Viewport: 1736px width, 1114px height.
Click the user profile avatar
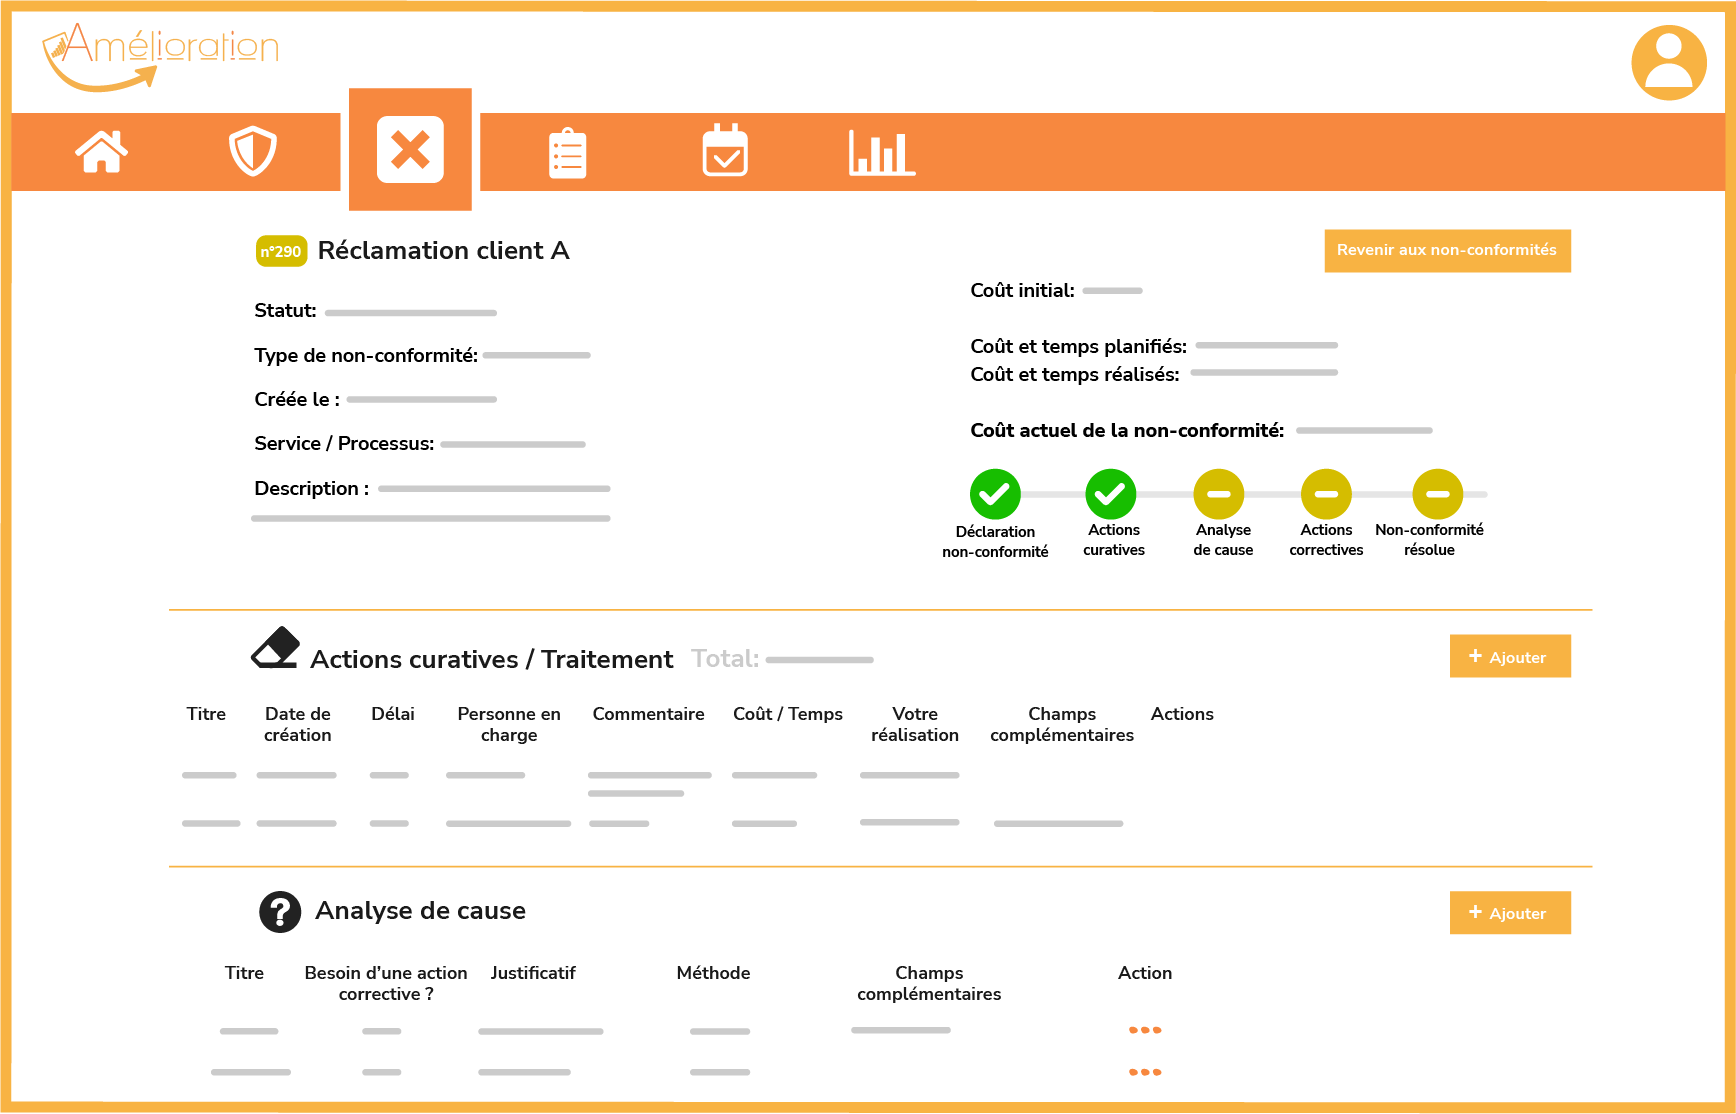coord(1668,63)
